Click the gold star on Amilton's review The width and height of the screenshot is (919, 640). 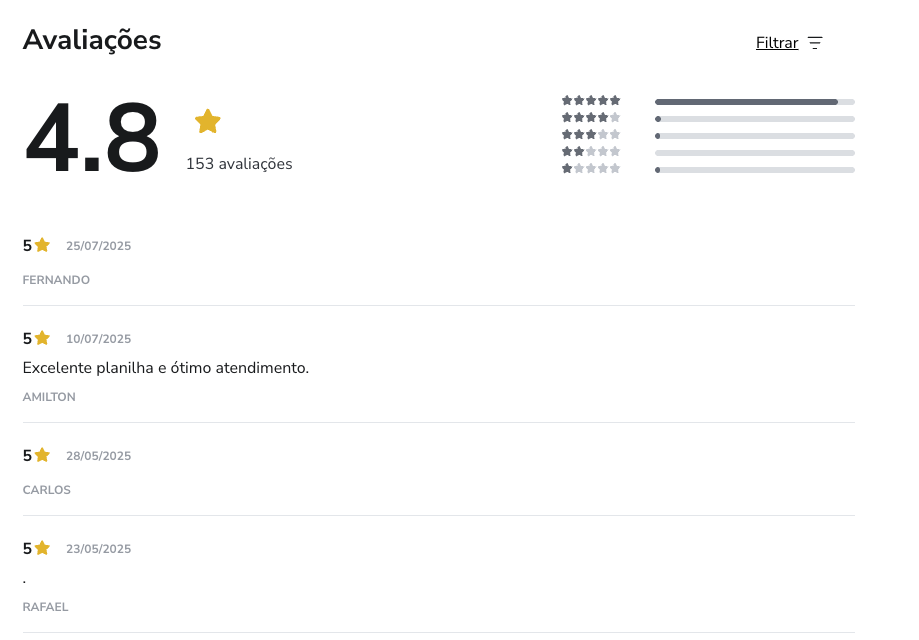click(x=42, y=338)
